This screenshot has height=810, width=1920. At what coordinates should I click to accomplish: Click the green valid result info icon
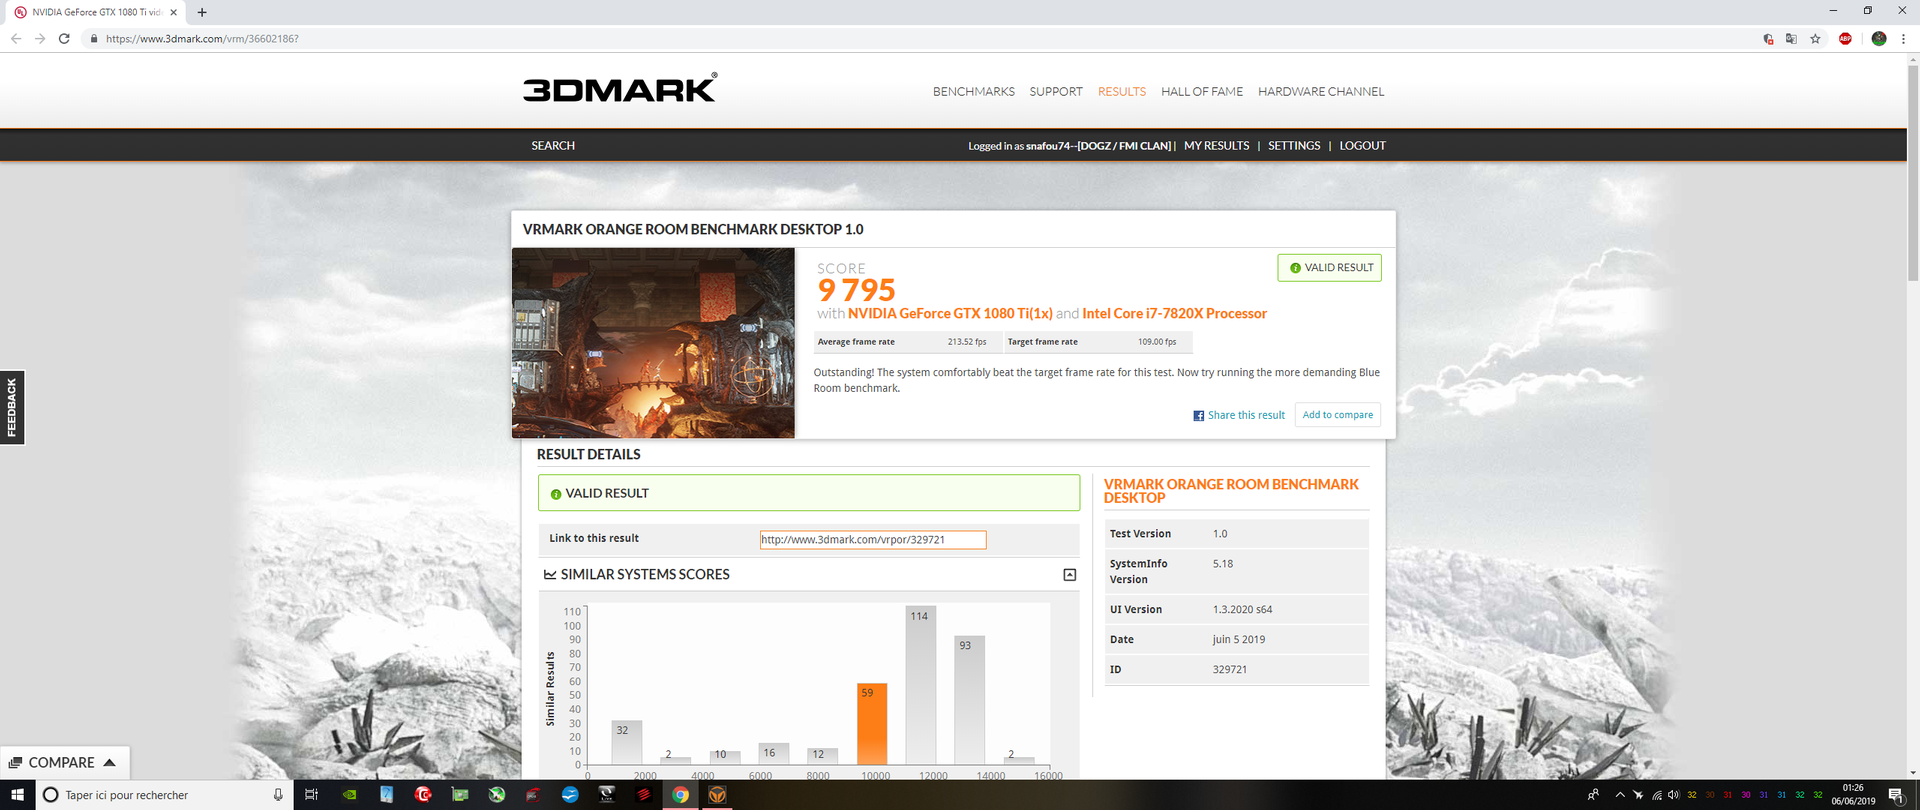click(556, 494)
